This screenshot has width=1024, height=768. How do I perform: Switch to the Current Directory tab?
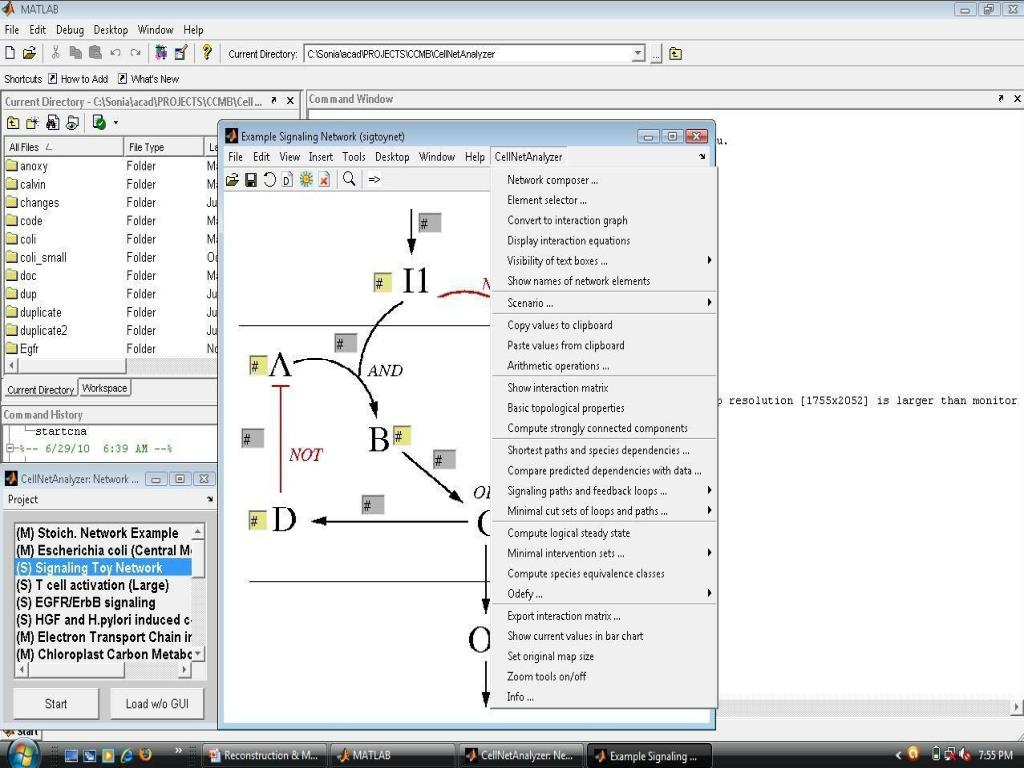click(x=40, y=389)
